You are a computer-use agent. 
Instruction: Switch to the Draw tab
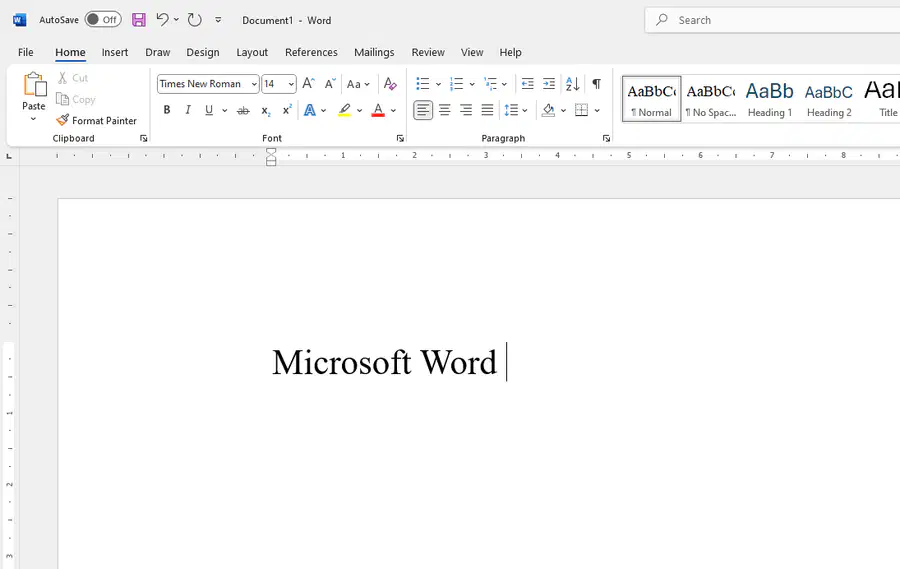pos(158,52)
